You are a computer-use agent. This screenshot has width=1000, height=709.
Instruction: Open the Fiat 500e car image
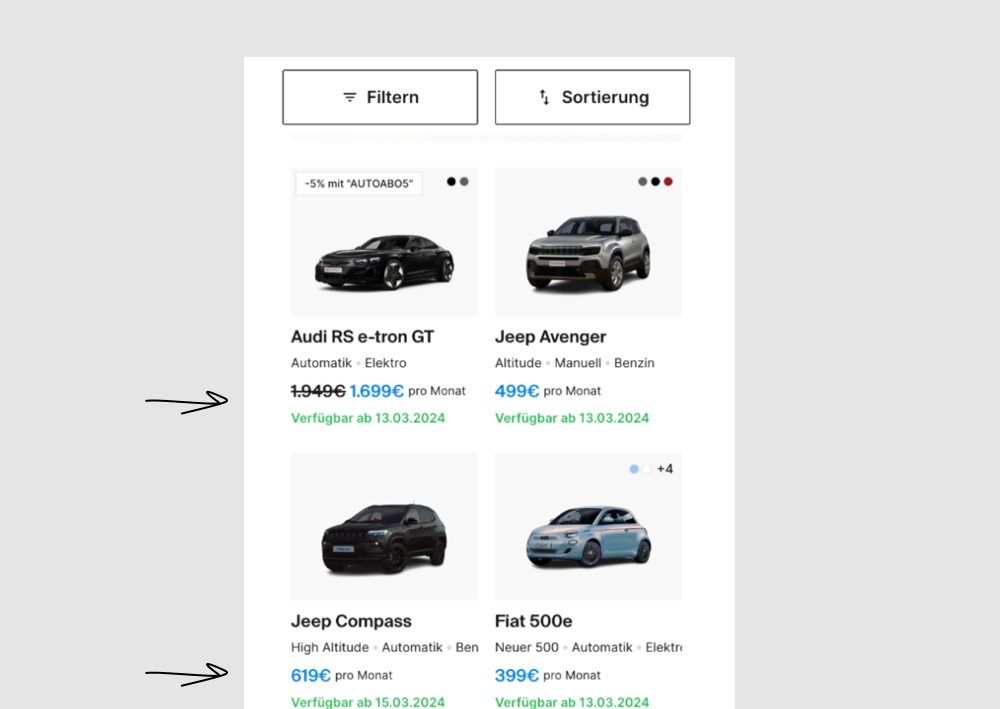[588, 537]
